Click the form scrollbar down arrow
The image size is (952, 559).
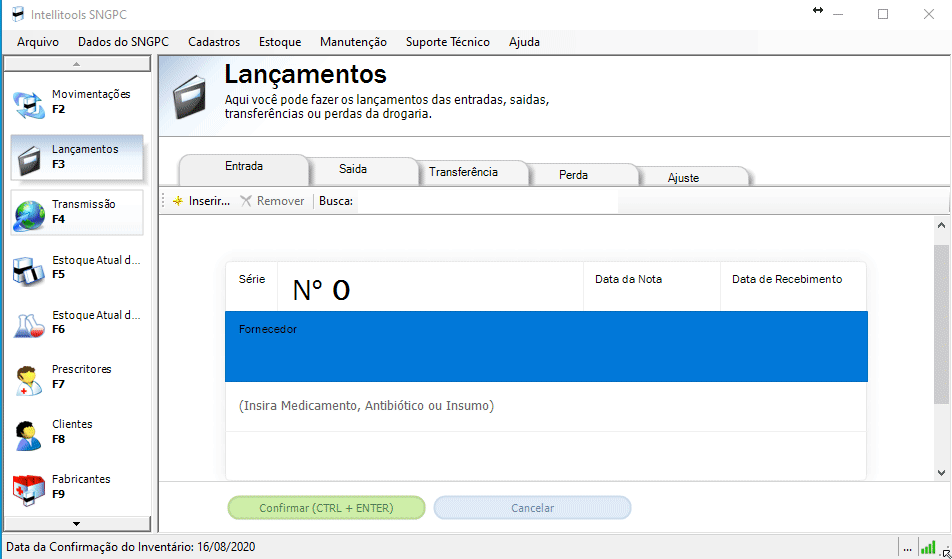pyautogui.click(x=941, y=473)
